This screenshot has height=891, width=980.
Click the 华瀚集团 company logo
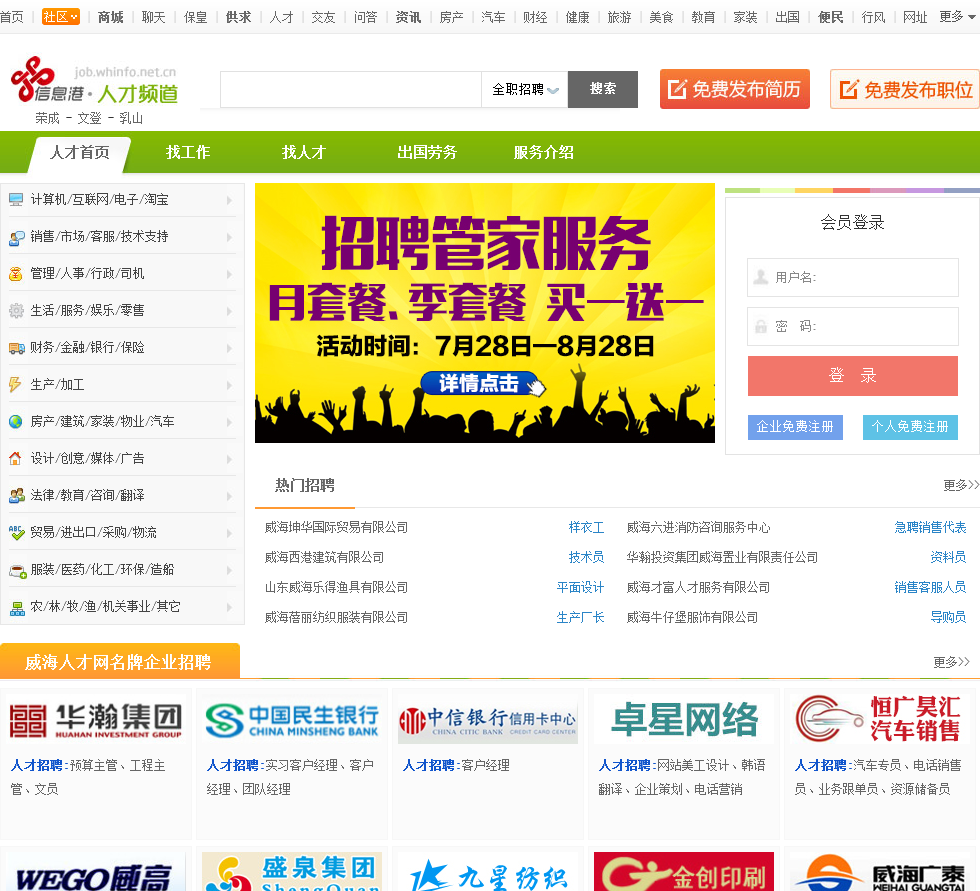click(96, 720)
